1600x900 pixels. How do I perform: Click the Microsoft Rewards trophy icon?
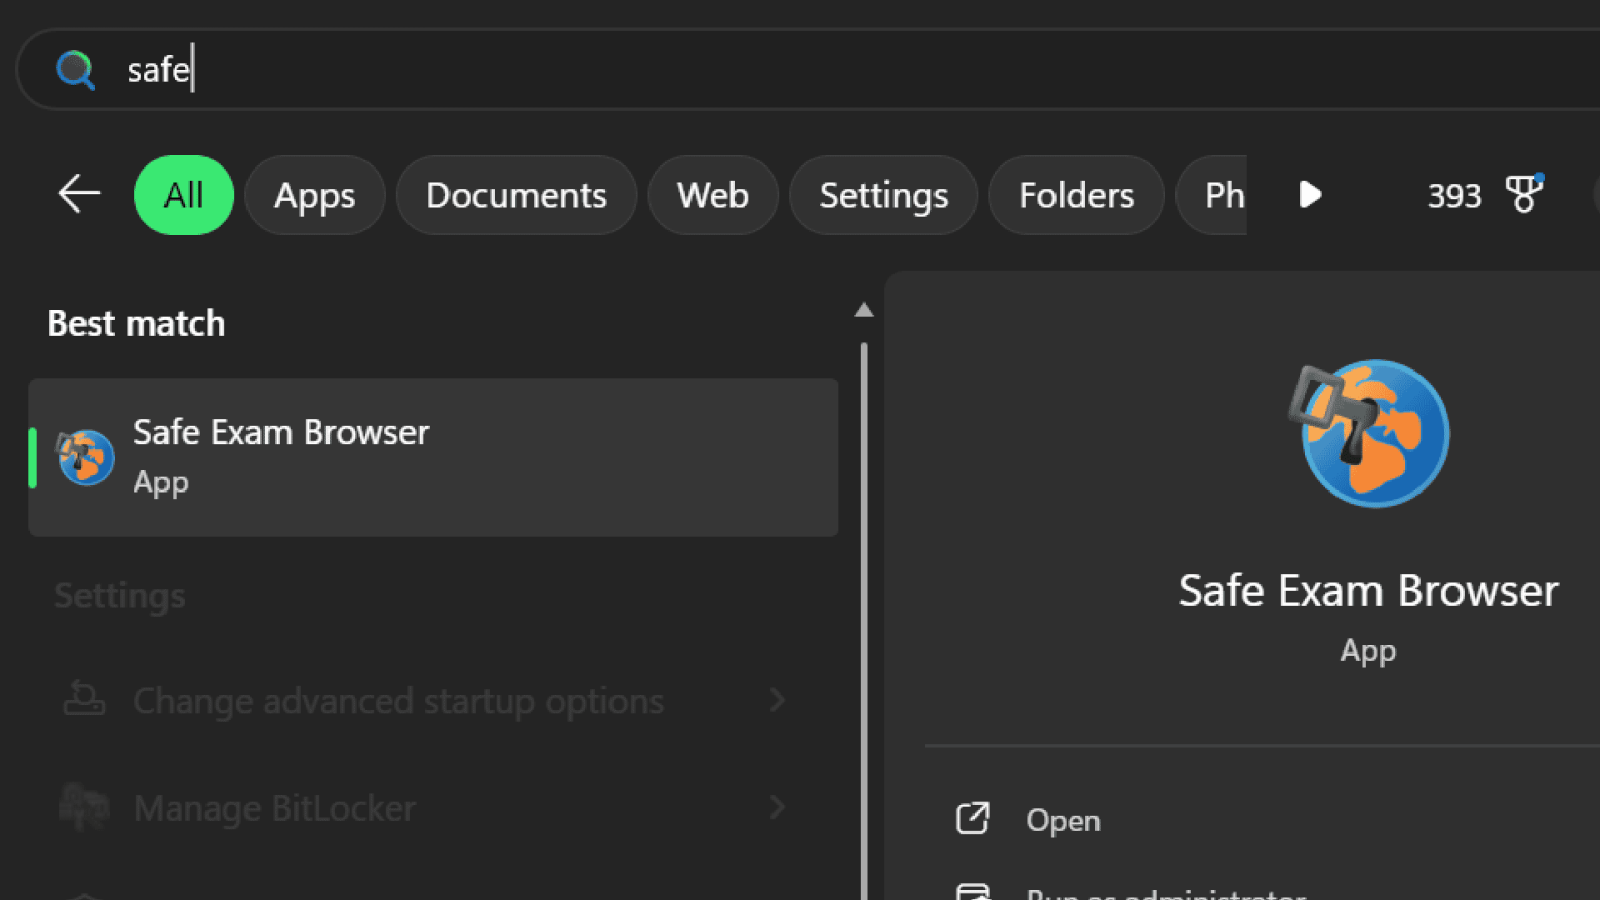coord(1524,194)
